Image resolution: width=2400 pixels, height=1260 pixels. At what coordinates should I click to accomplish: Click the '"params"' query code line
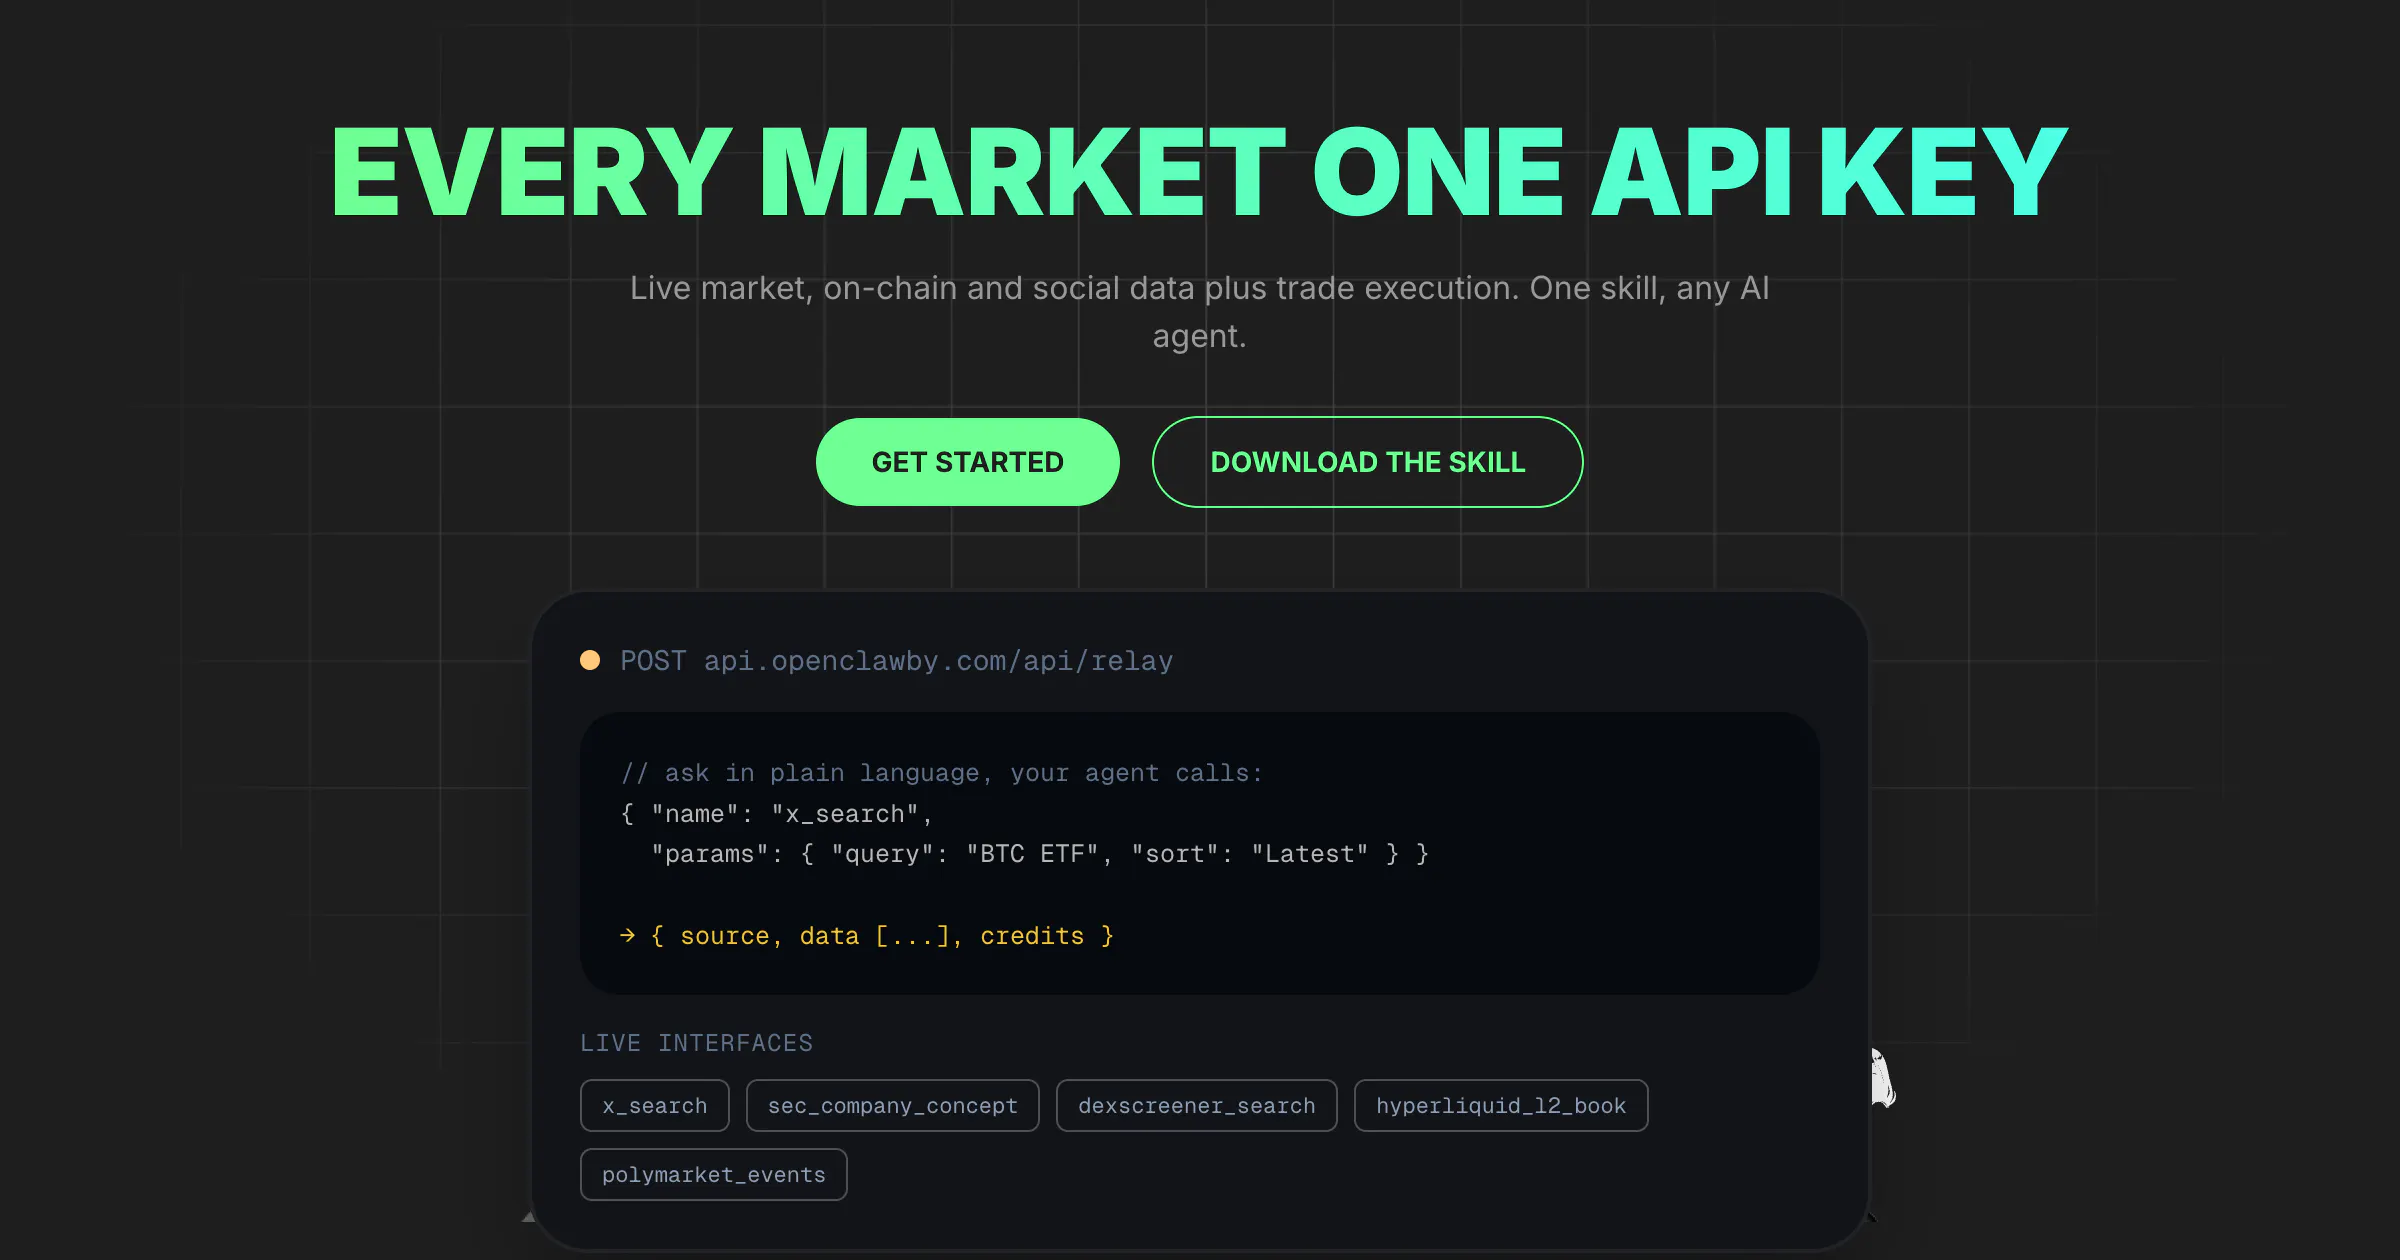tap(1040, 854)
